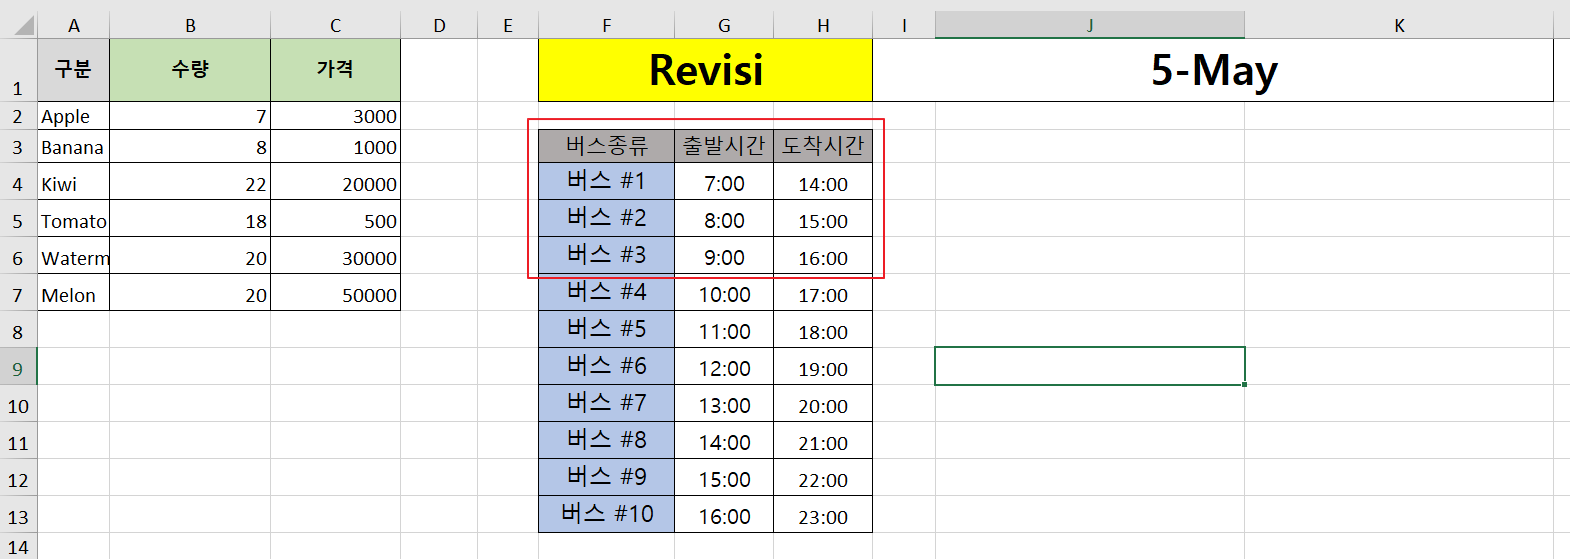
Task: Select the 버스 #5 cell
Action: pos(606,329)
